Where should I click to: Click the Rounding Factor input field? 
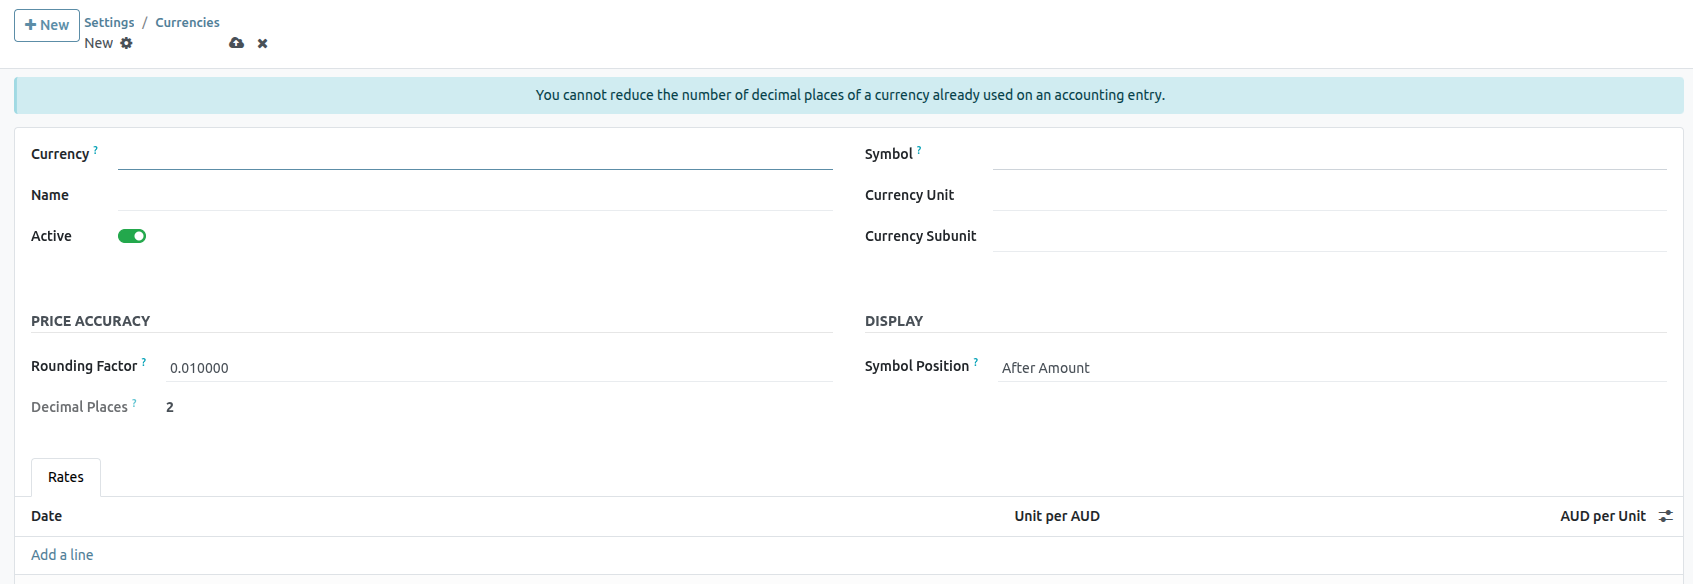point(498,368)
